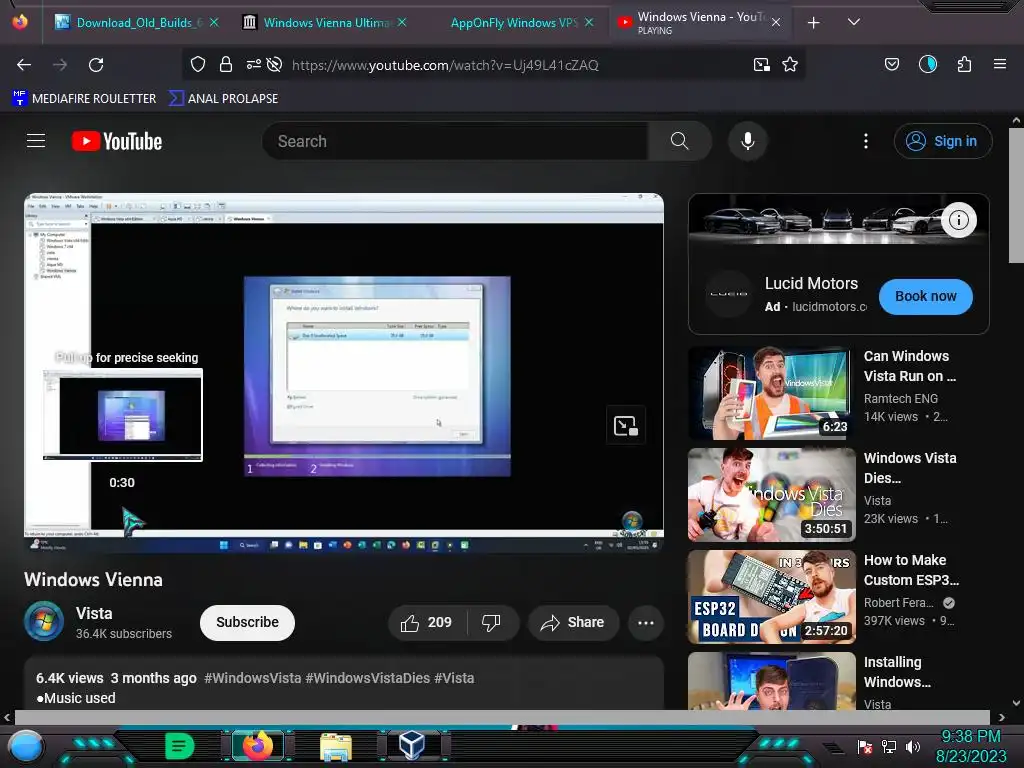Image resolution: width=1024 pixels, height=768 pixels.
Task: Open Installing Windows video title
Action: [x=897, y=672]
